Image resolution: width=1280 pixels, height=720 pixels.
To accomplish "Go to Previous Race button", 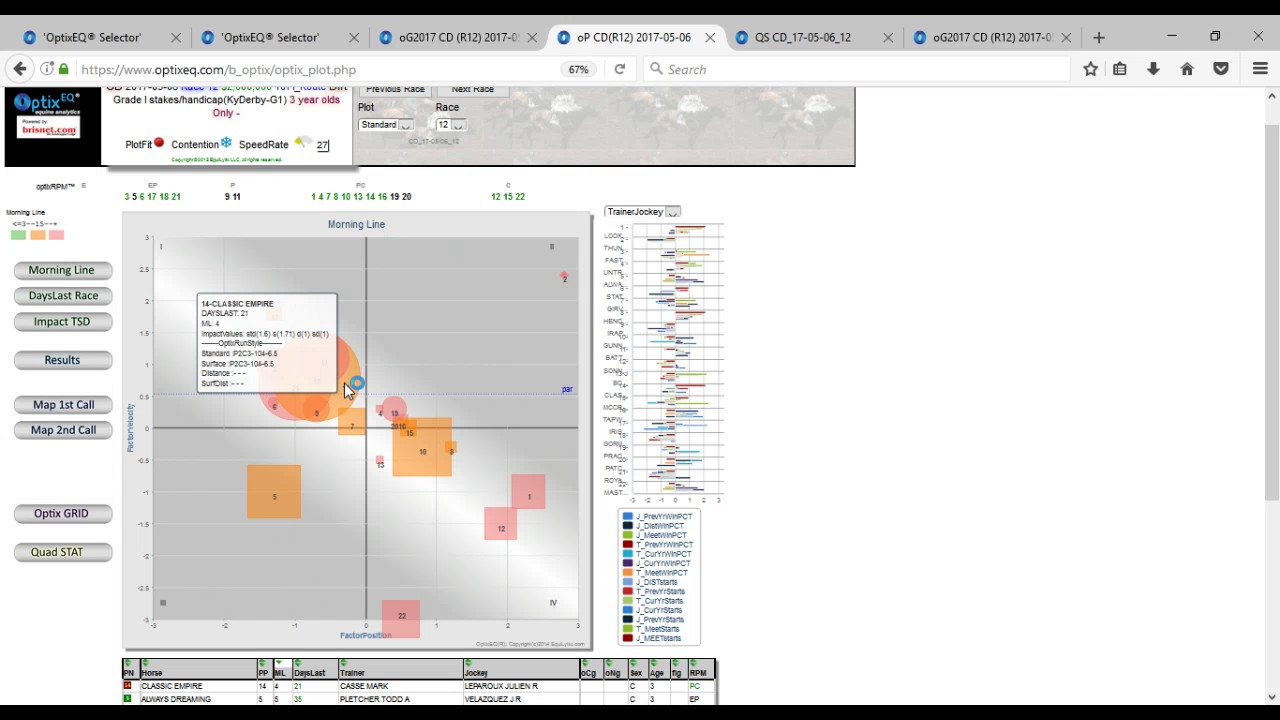I will [x=395, y=90].
